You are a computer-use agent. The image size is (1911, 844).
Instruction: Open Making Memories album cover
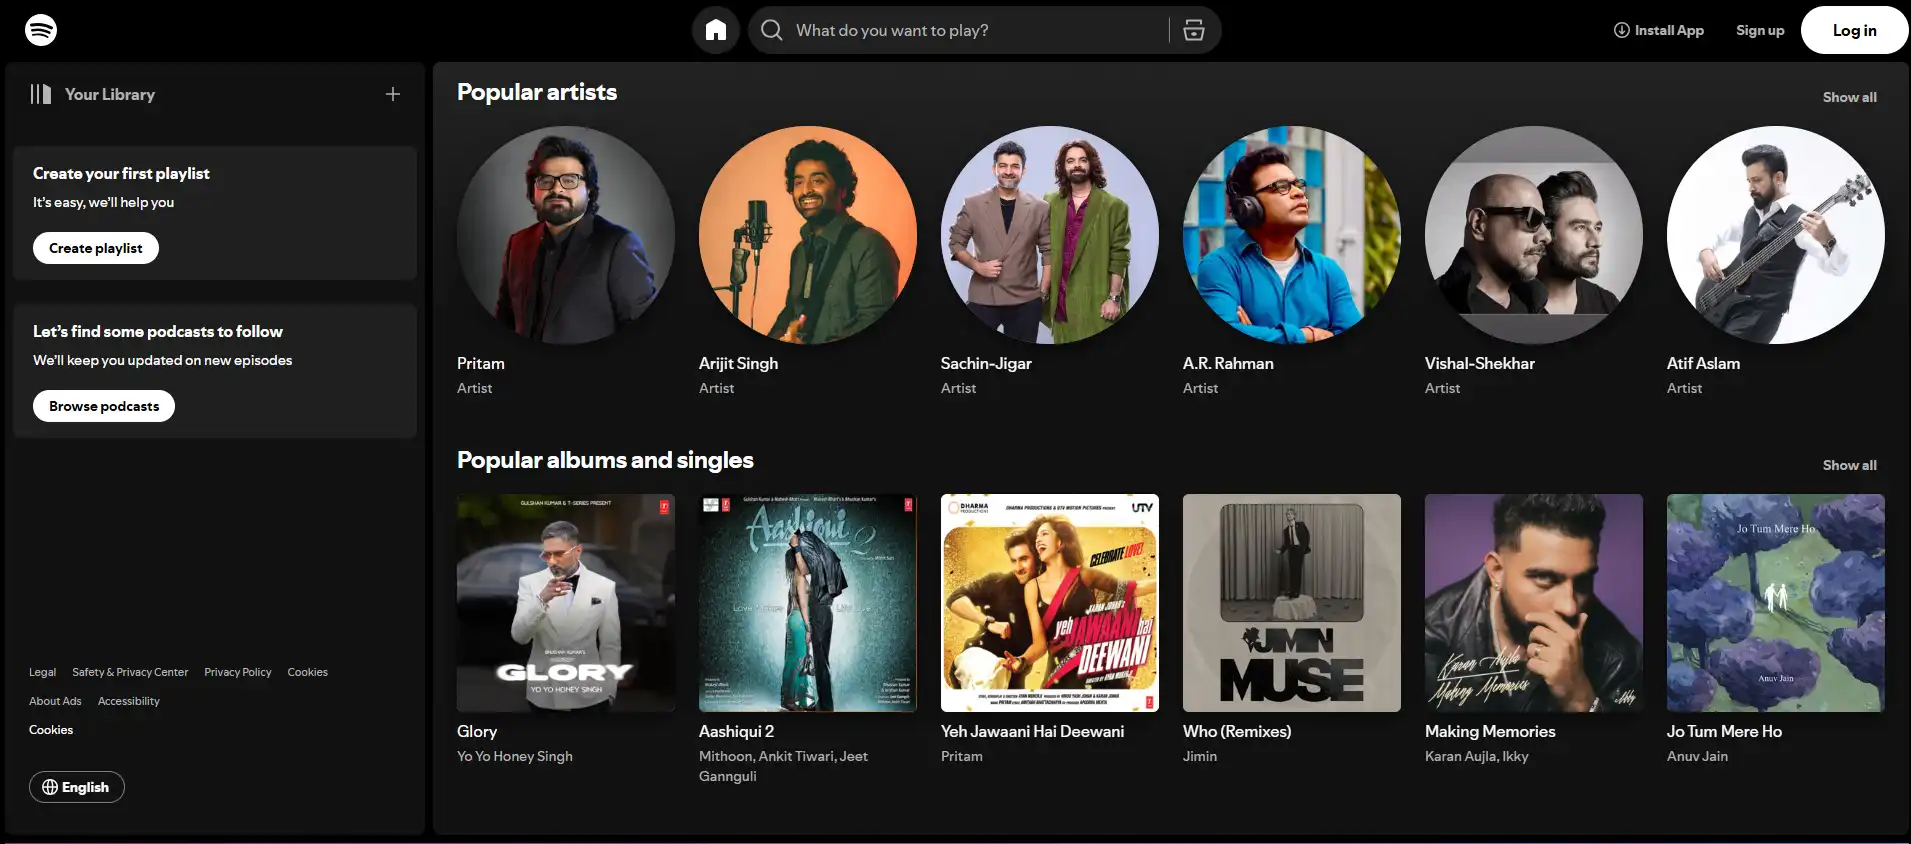tap(1534, 603)
